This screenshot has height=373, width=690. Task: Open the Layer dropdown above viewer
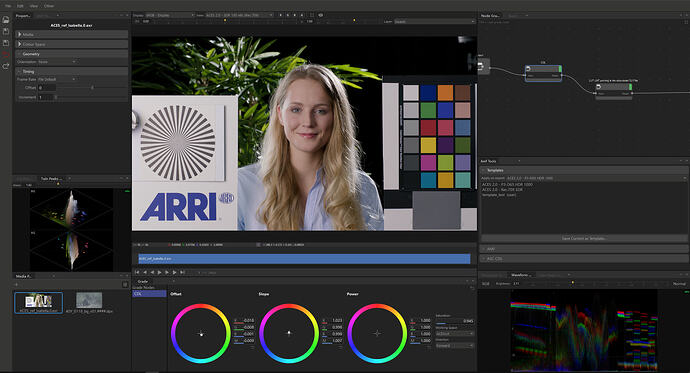click(x=434, y=22)
